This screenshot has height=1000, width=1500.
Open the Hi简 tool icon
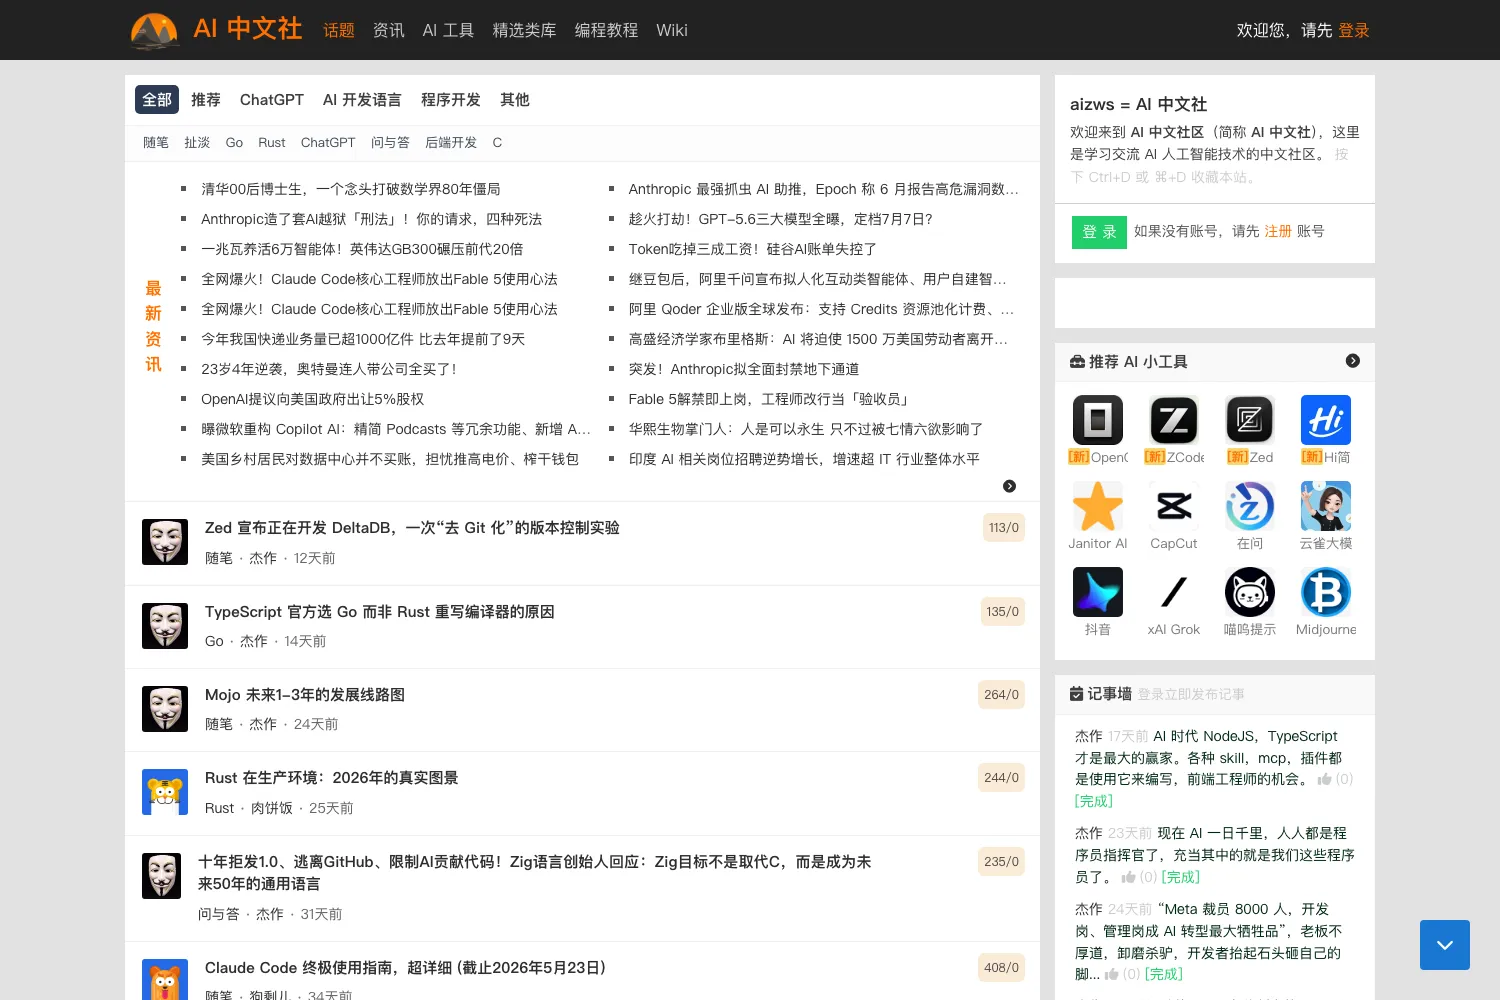(x=1326, y=420)
